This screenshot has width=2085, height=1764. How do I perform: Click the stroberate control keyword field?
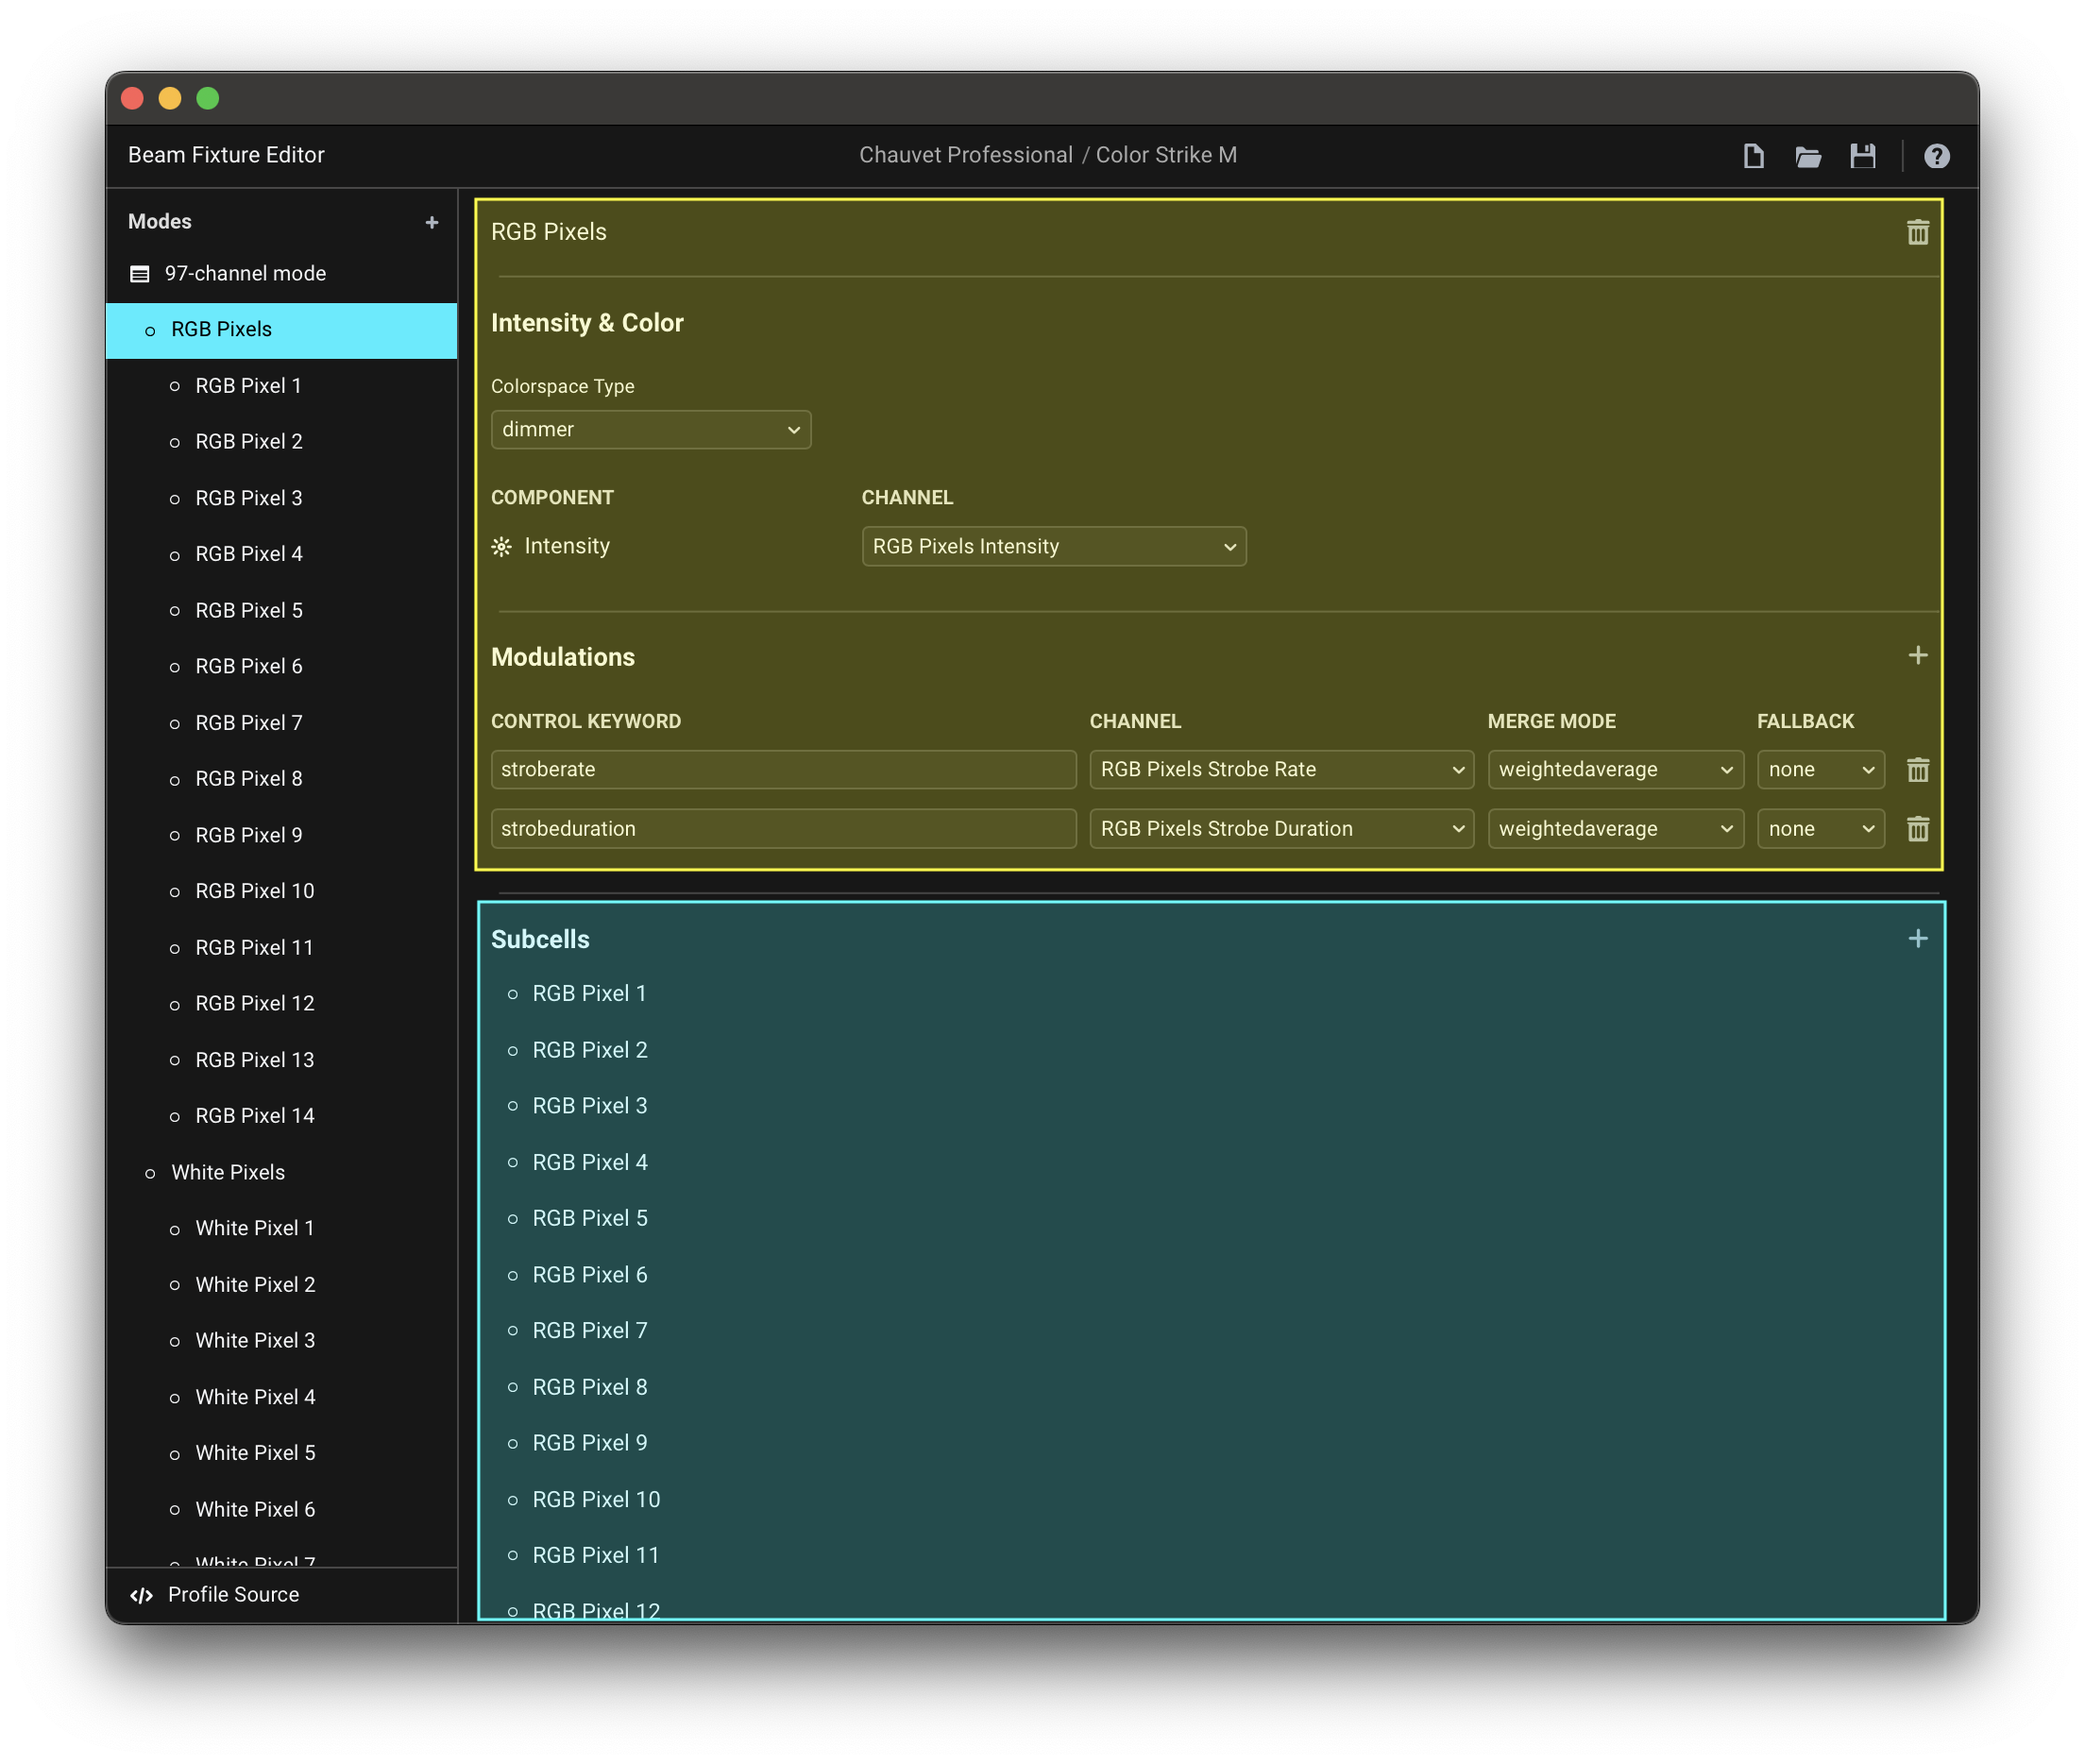pyautogui.click(x=783, y=769)
